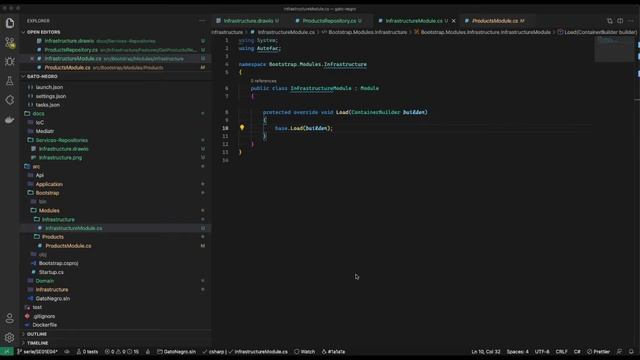The height and width of the screenshot is (360, 640).
Task: Change Spaces: 4 indentation setting
Action: click(x=518, y=351)
